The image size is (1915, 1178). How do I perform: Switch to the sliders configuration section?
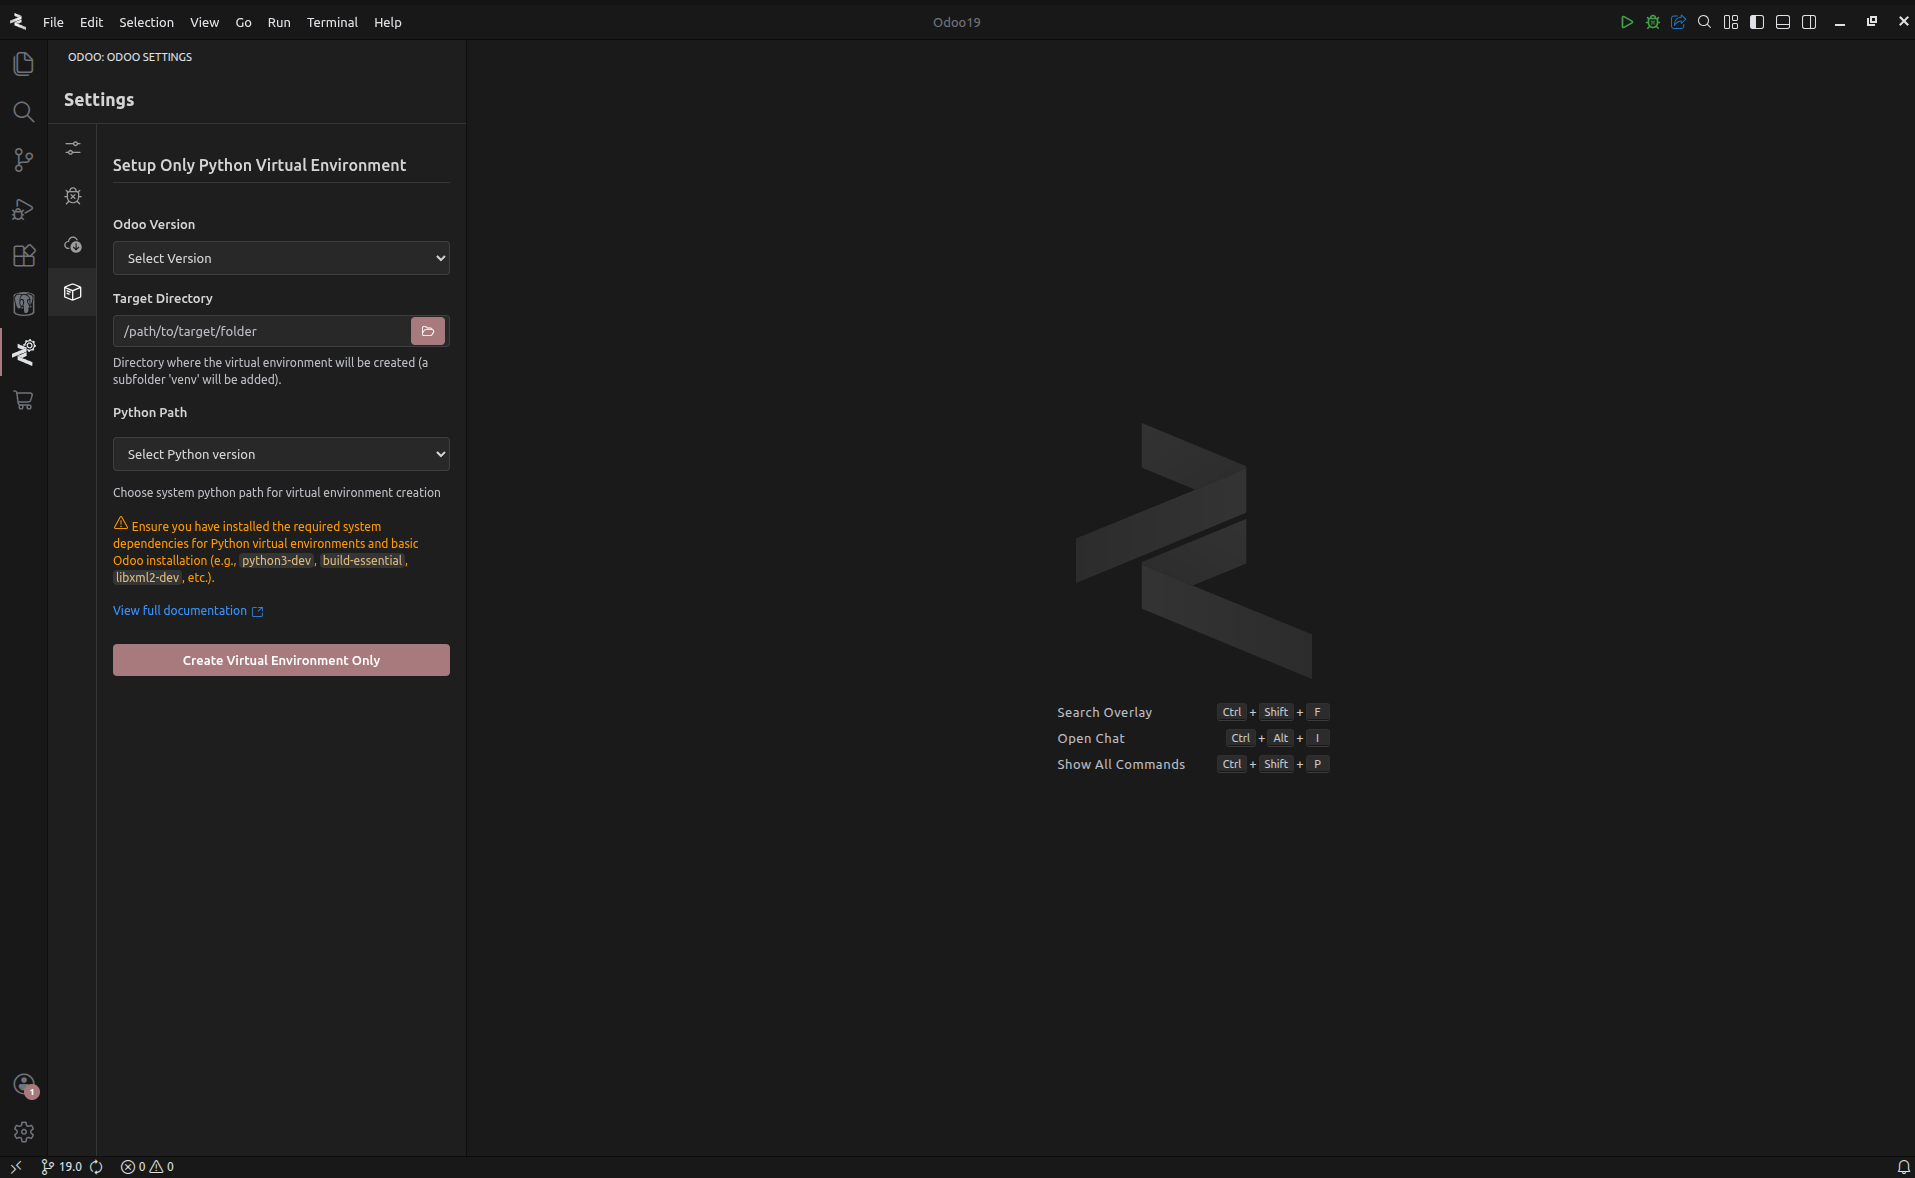point(73,148)
